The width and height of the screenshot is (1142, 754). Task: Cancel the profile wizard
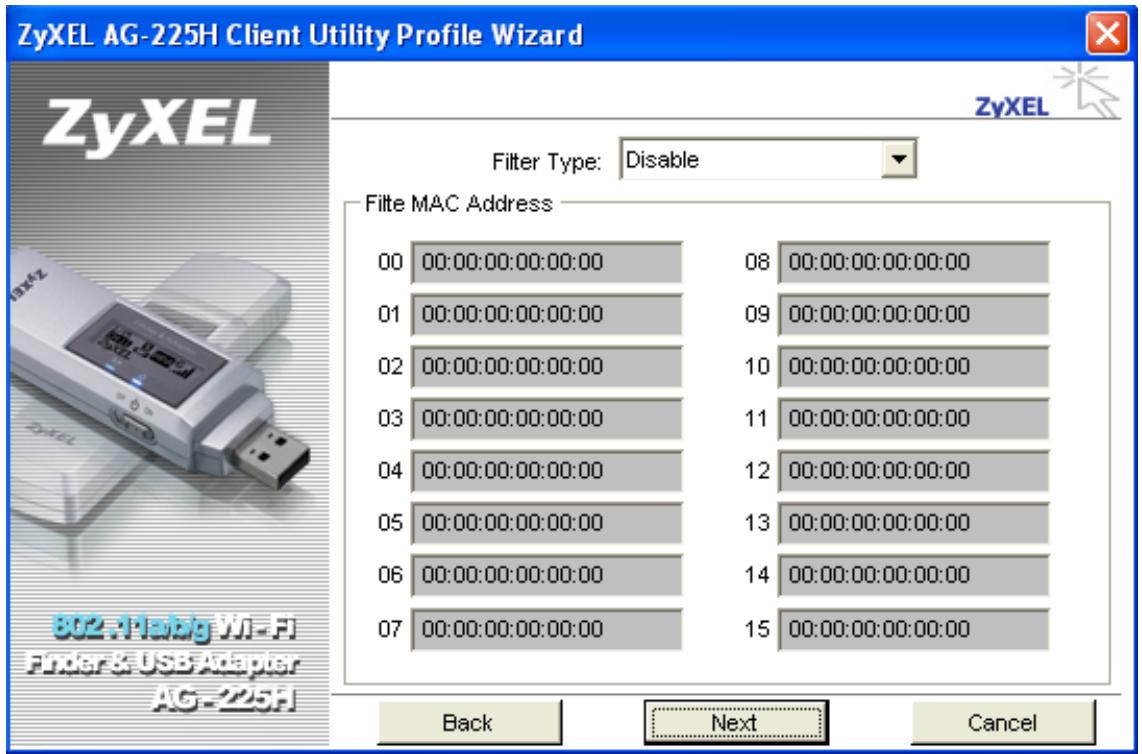[1003, 723]
